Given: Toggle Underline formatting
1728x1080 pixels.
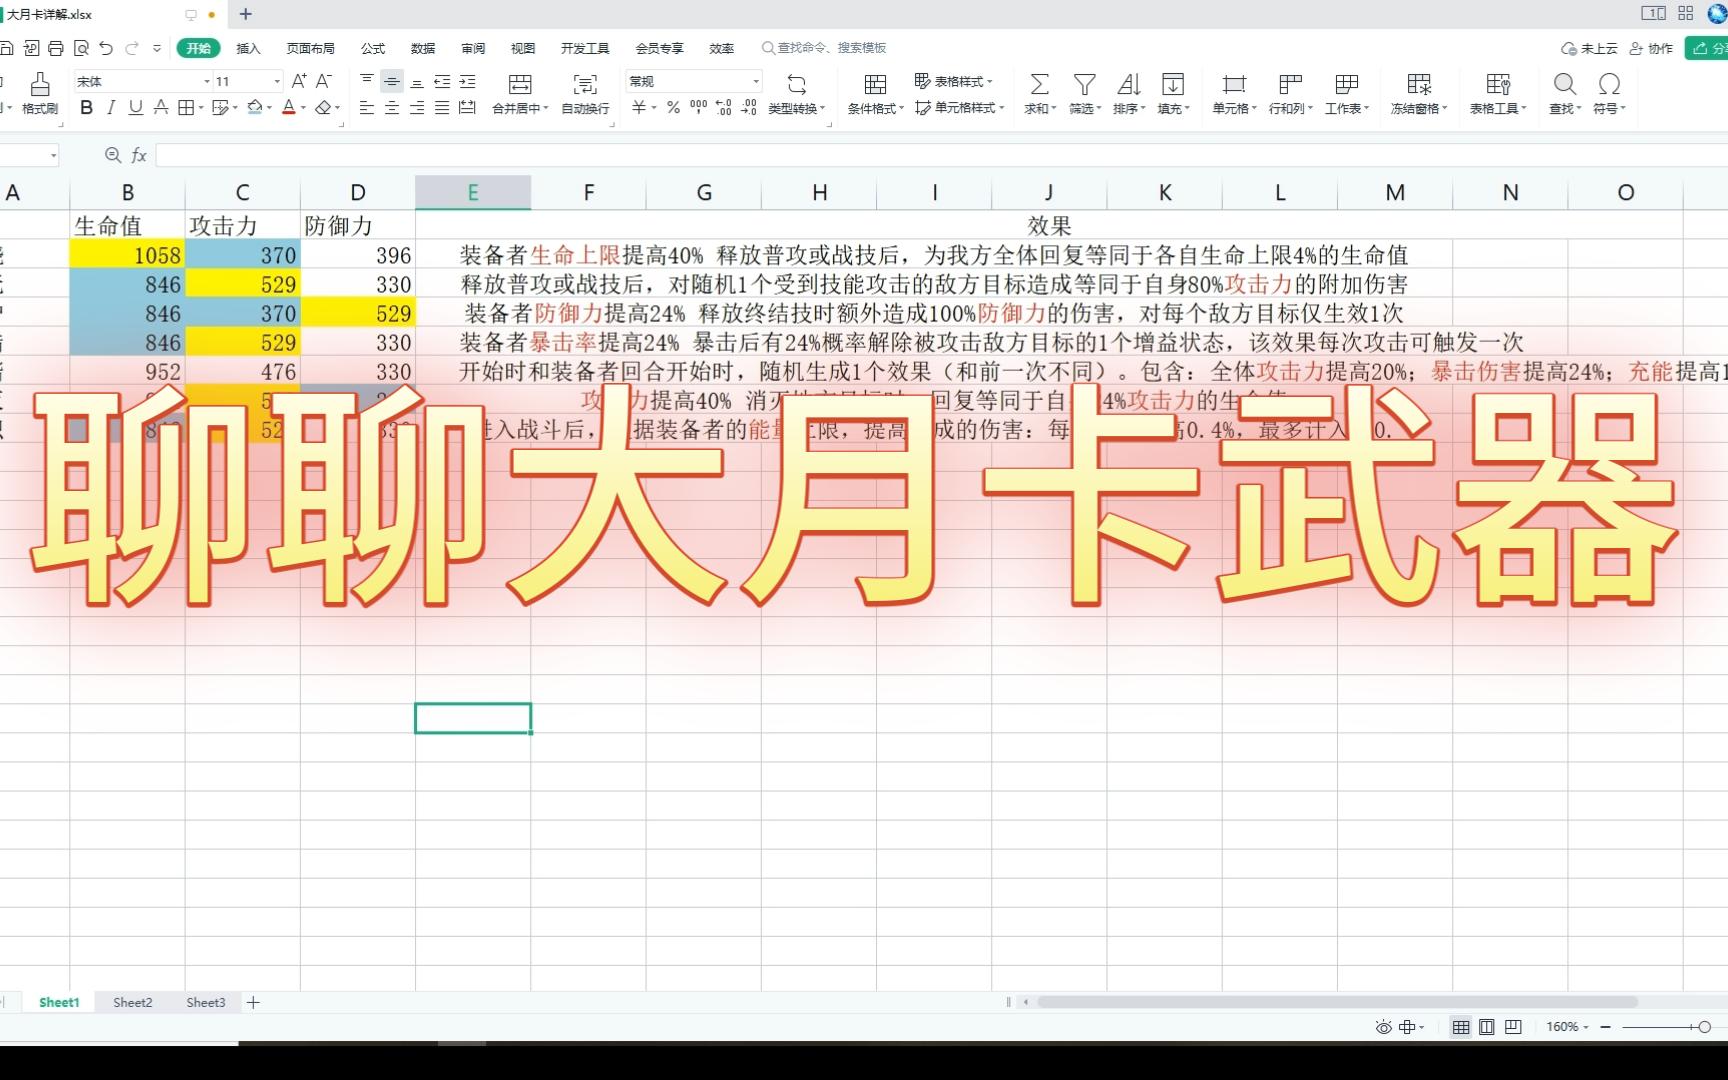Looking at the screenshot, I should 136,107.
